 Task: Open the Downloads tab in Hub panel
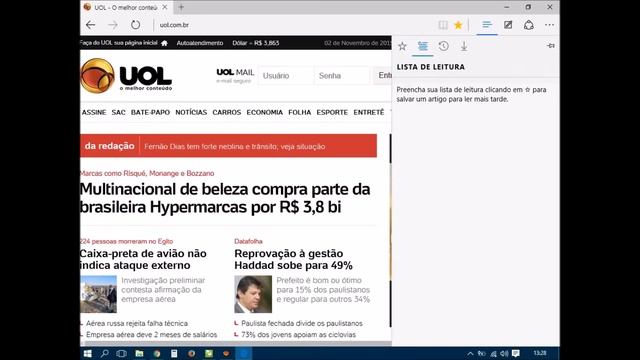(464, 46)
